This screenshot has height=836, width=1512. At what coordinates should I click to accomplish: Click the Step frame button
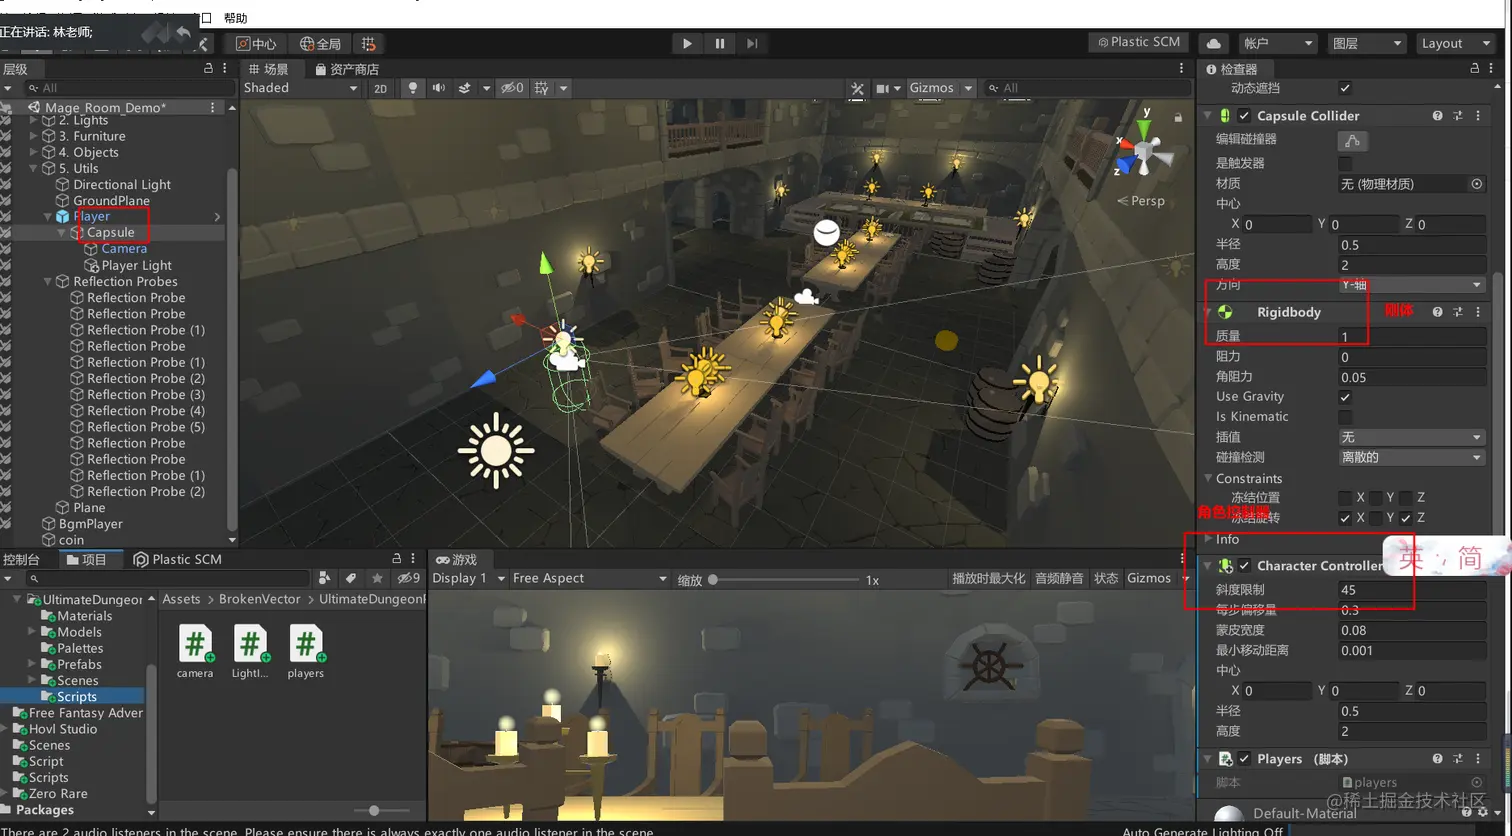pyautogui.click(x=752, y=43)
